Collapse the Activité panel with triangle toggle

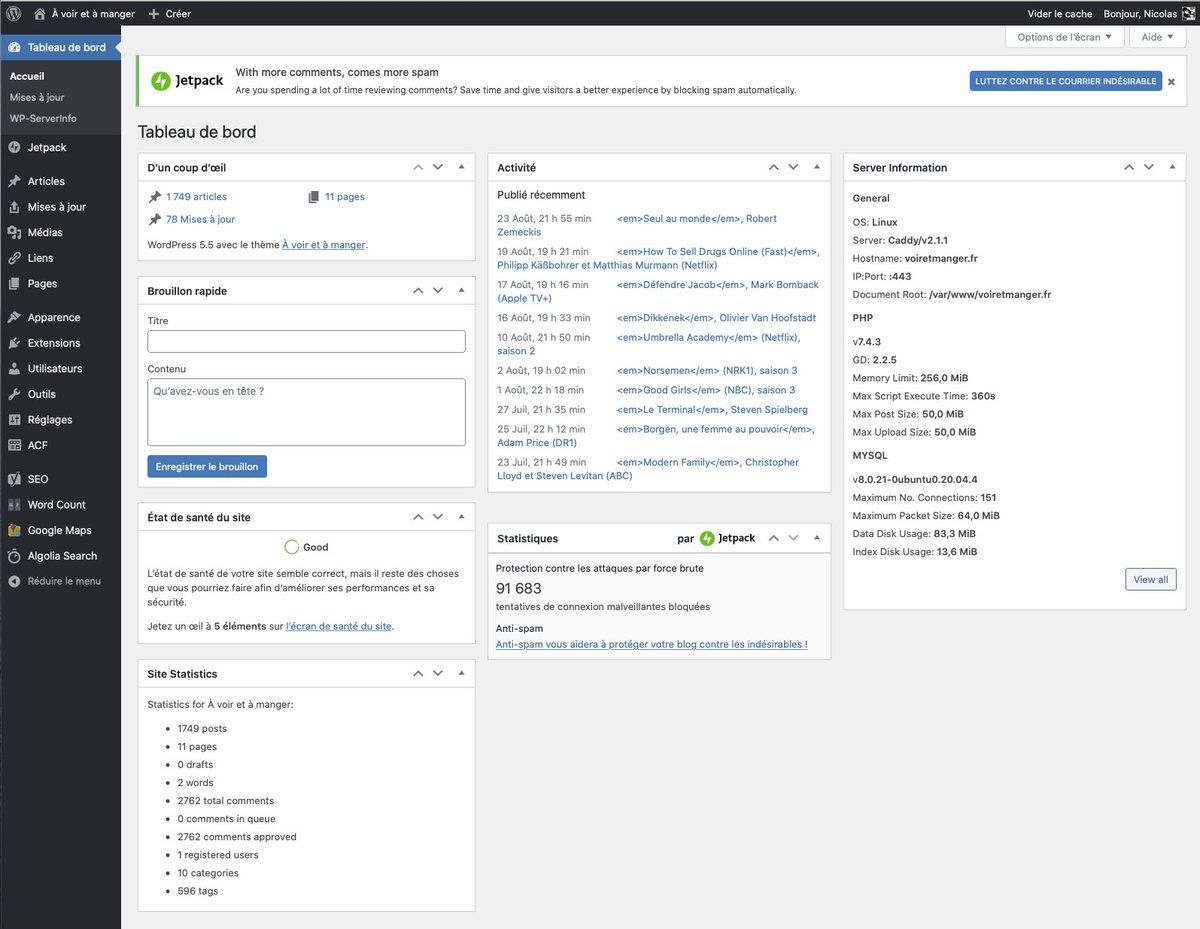[817, 167]
